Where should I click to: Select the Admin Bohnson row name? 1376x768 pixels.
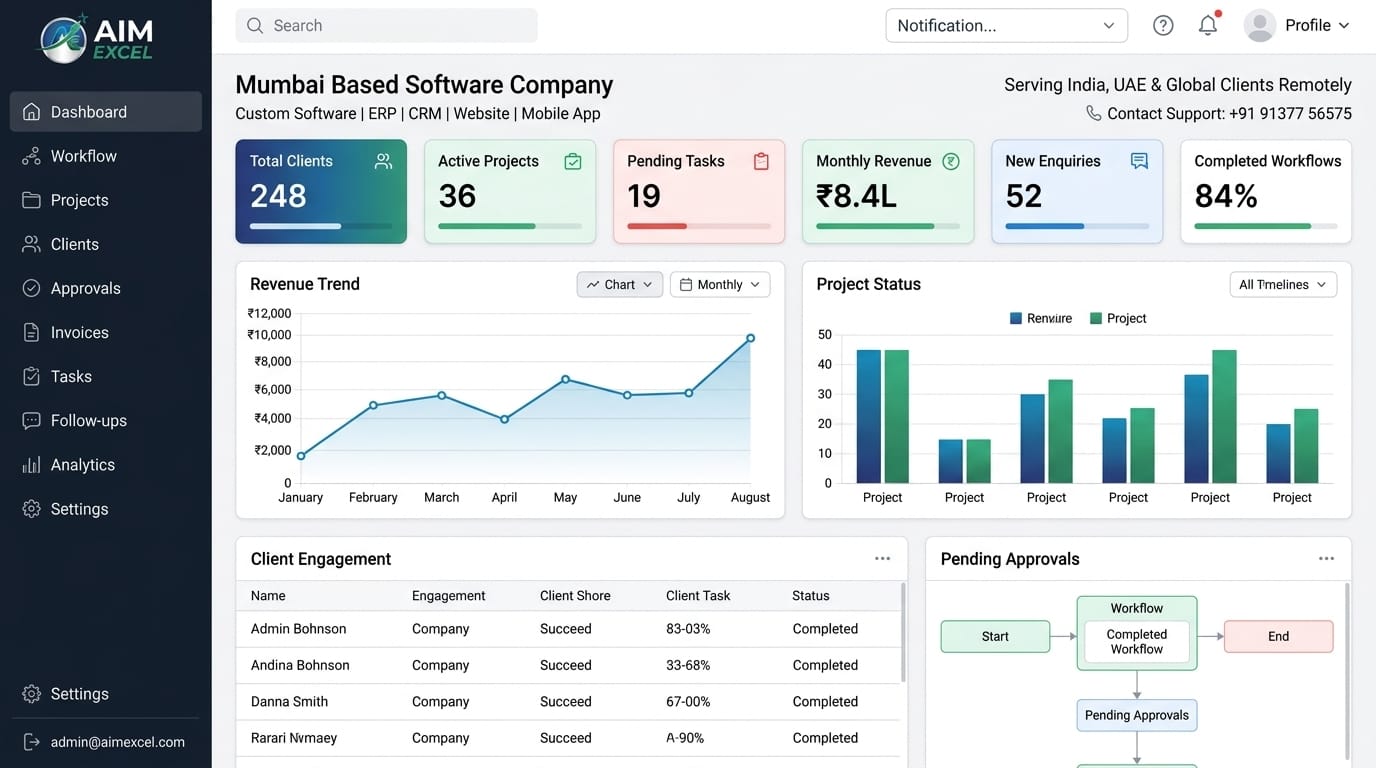(298, 629)
